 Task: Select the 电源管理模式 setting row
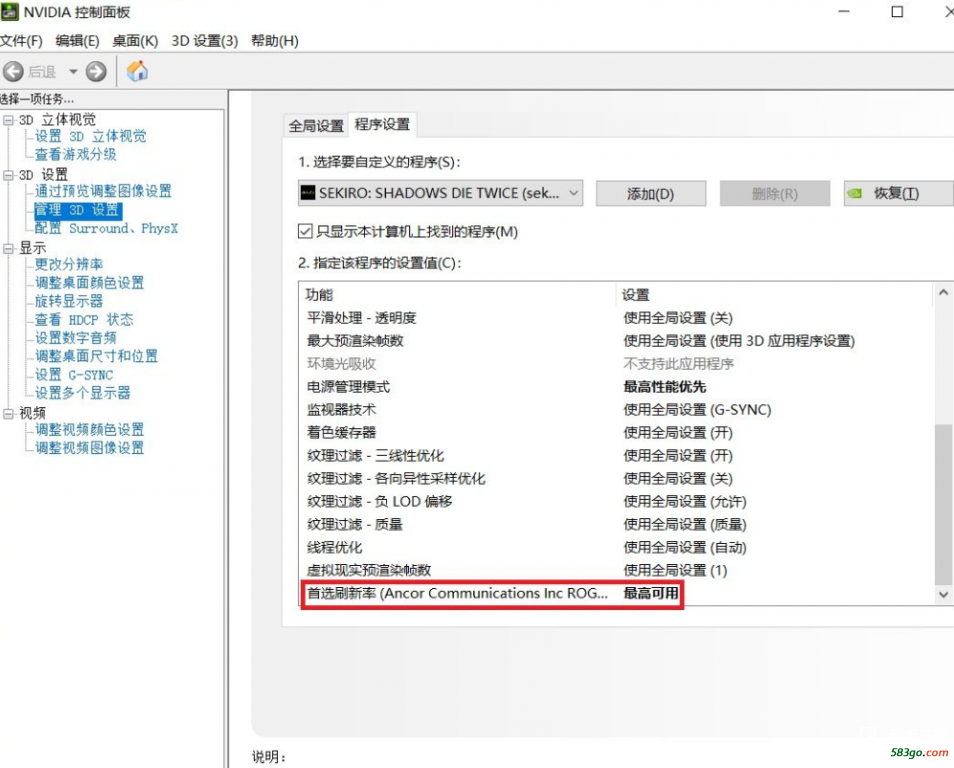[616, 386]
